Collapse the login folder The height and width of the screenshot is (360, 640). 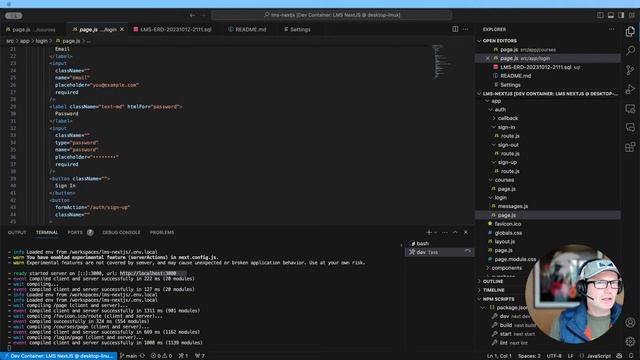[x=500, y=198]
